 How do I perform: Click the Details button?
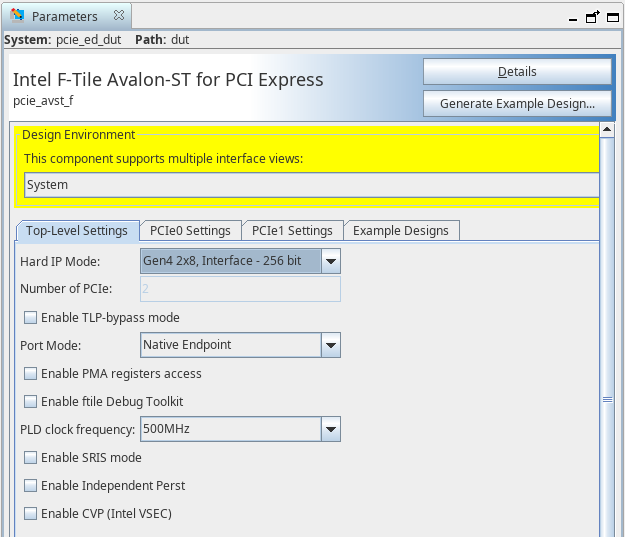516,72
